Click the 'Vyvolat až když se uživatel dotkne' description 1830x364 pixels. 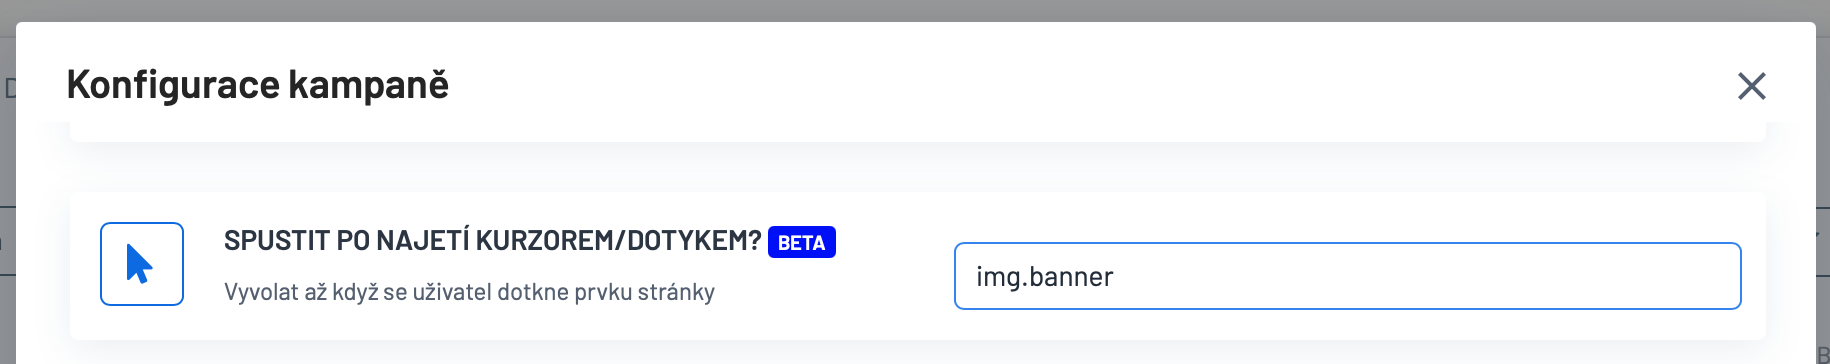coord(469,292)
